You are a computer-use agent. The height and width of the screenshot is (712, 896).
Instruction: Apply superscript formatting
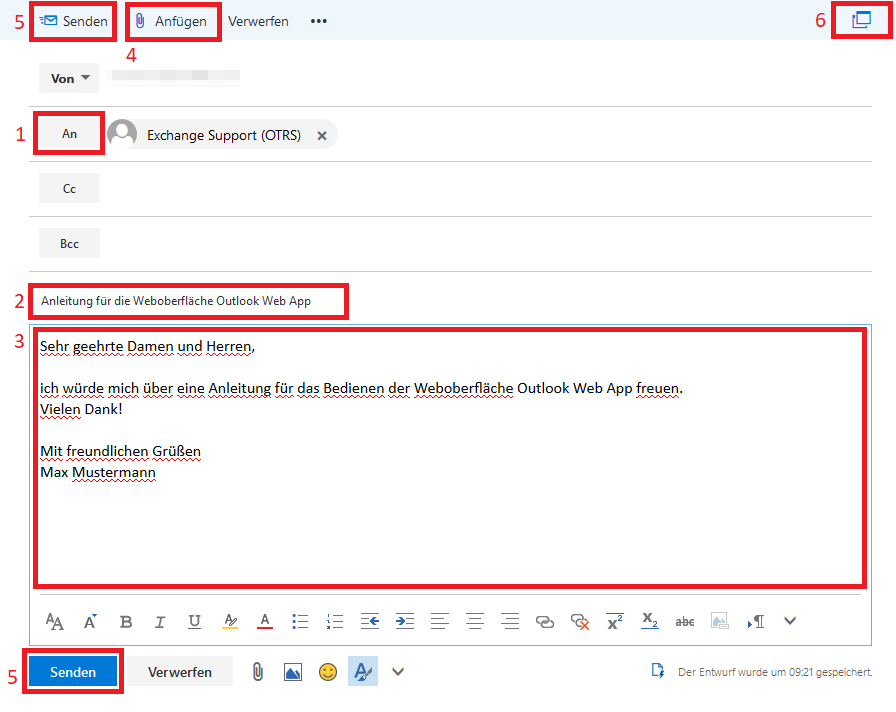(x=615, y=621)
